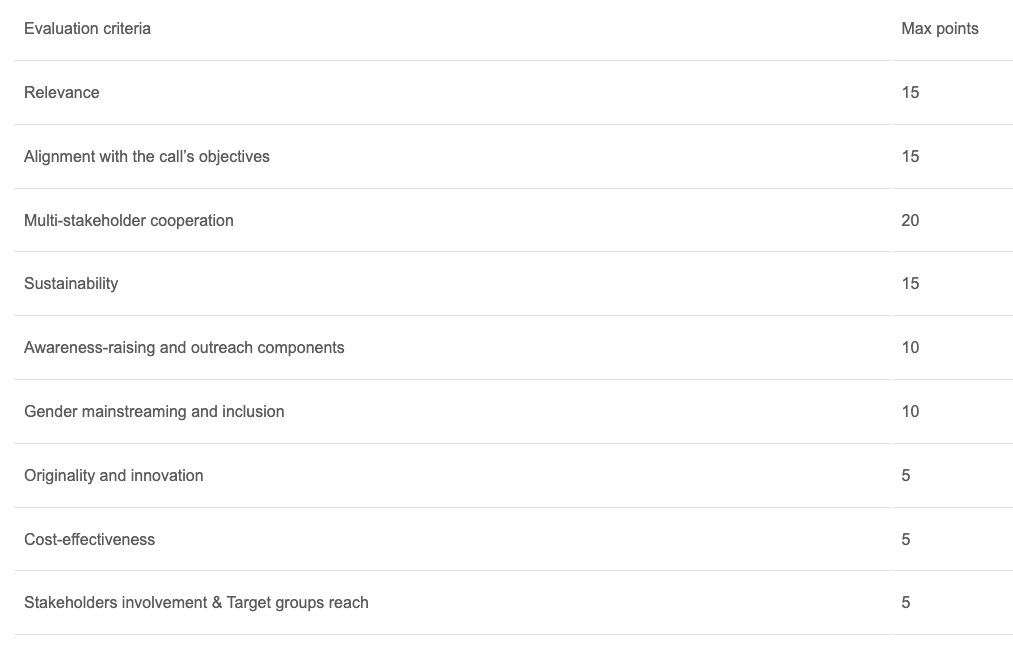This screenshot has width=1013, height=653.
Task: Click the 20 points value
Action: pyautogui.click(x=910, y=221)
